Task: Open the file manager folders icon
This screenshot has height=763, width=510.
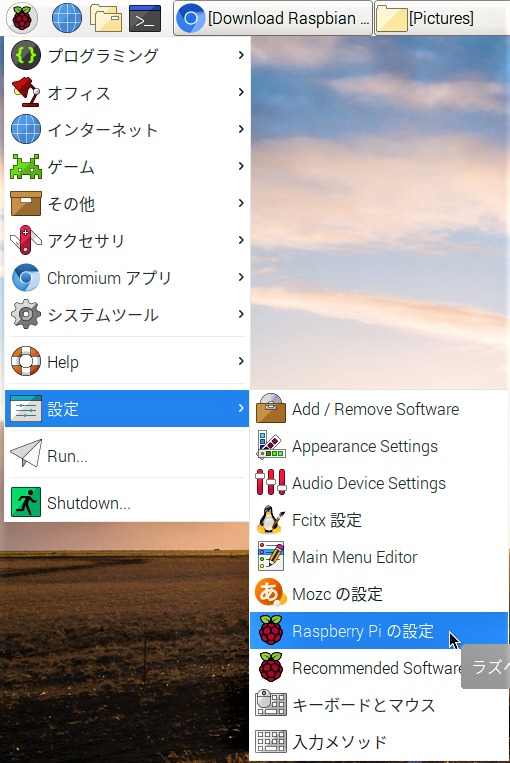Action: pos(106,18)
